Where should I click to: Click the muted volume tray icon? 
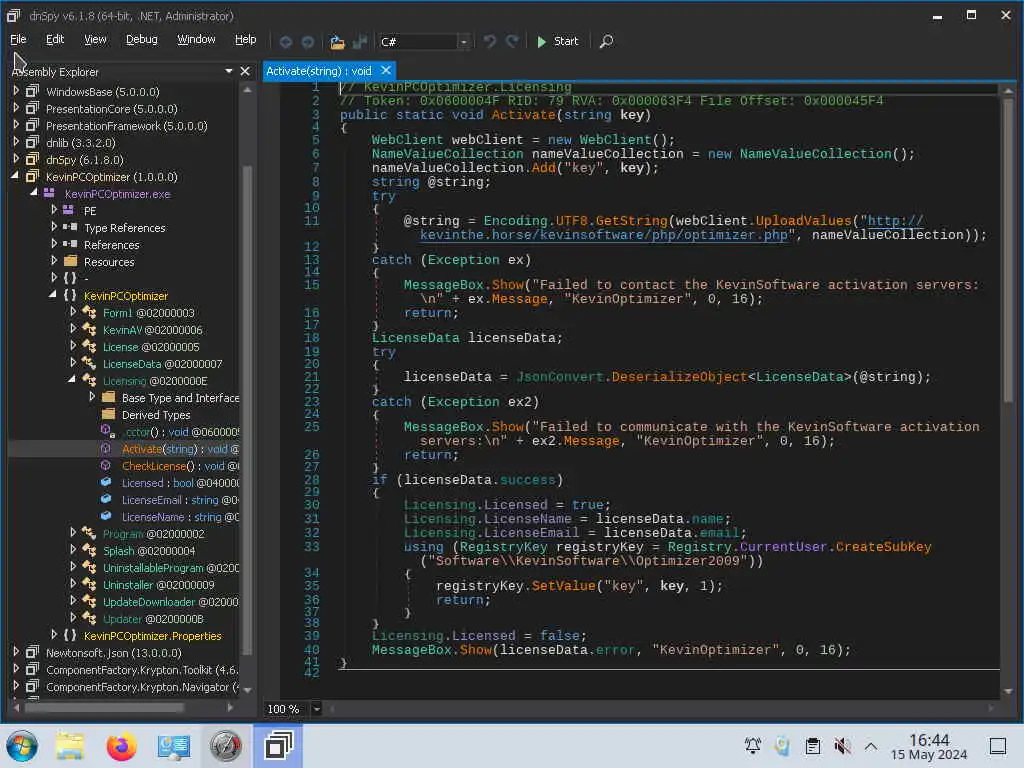pos(842,746)
